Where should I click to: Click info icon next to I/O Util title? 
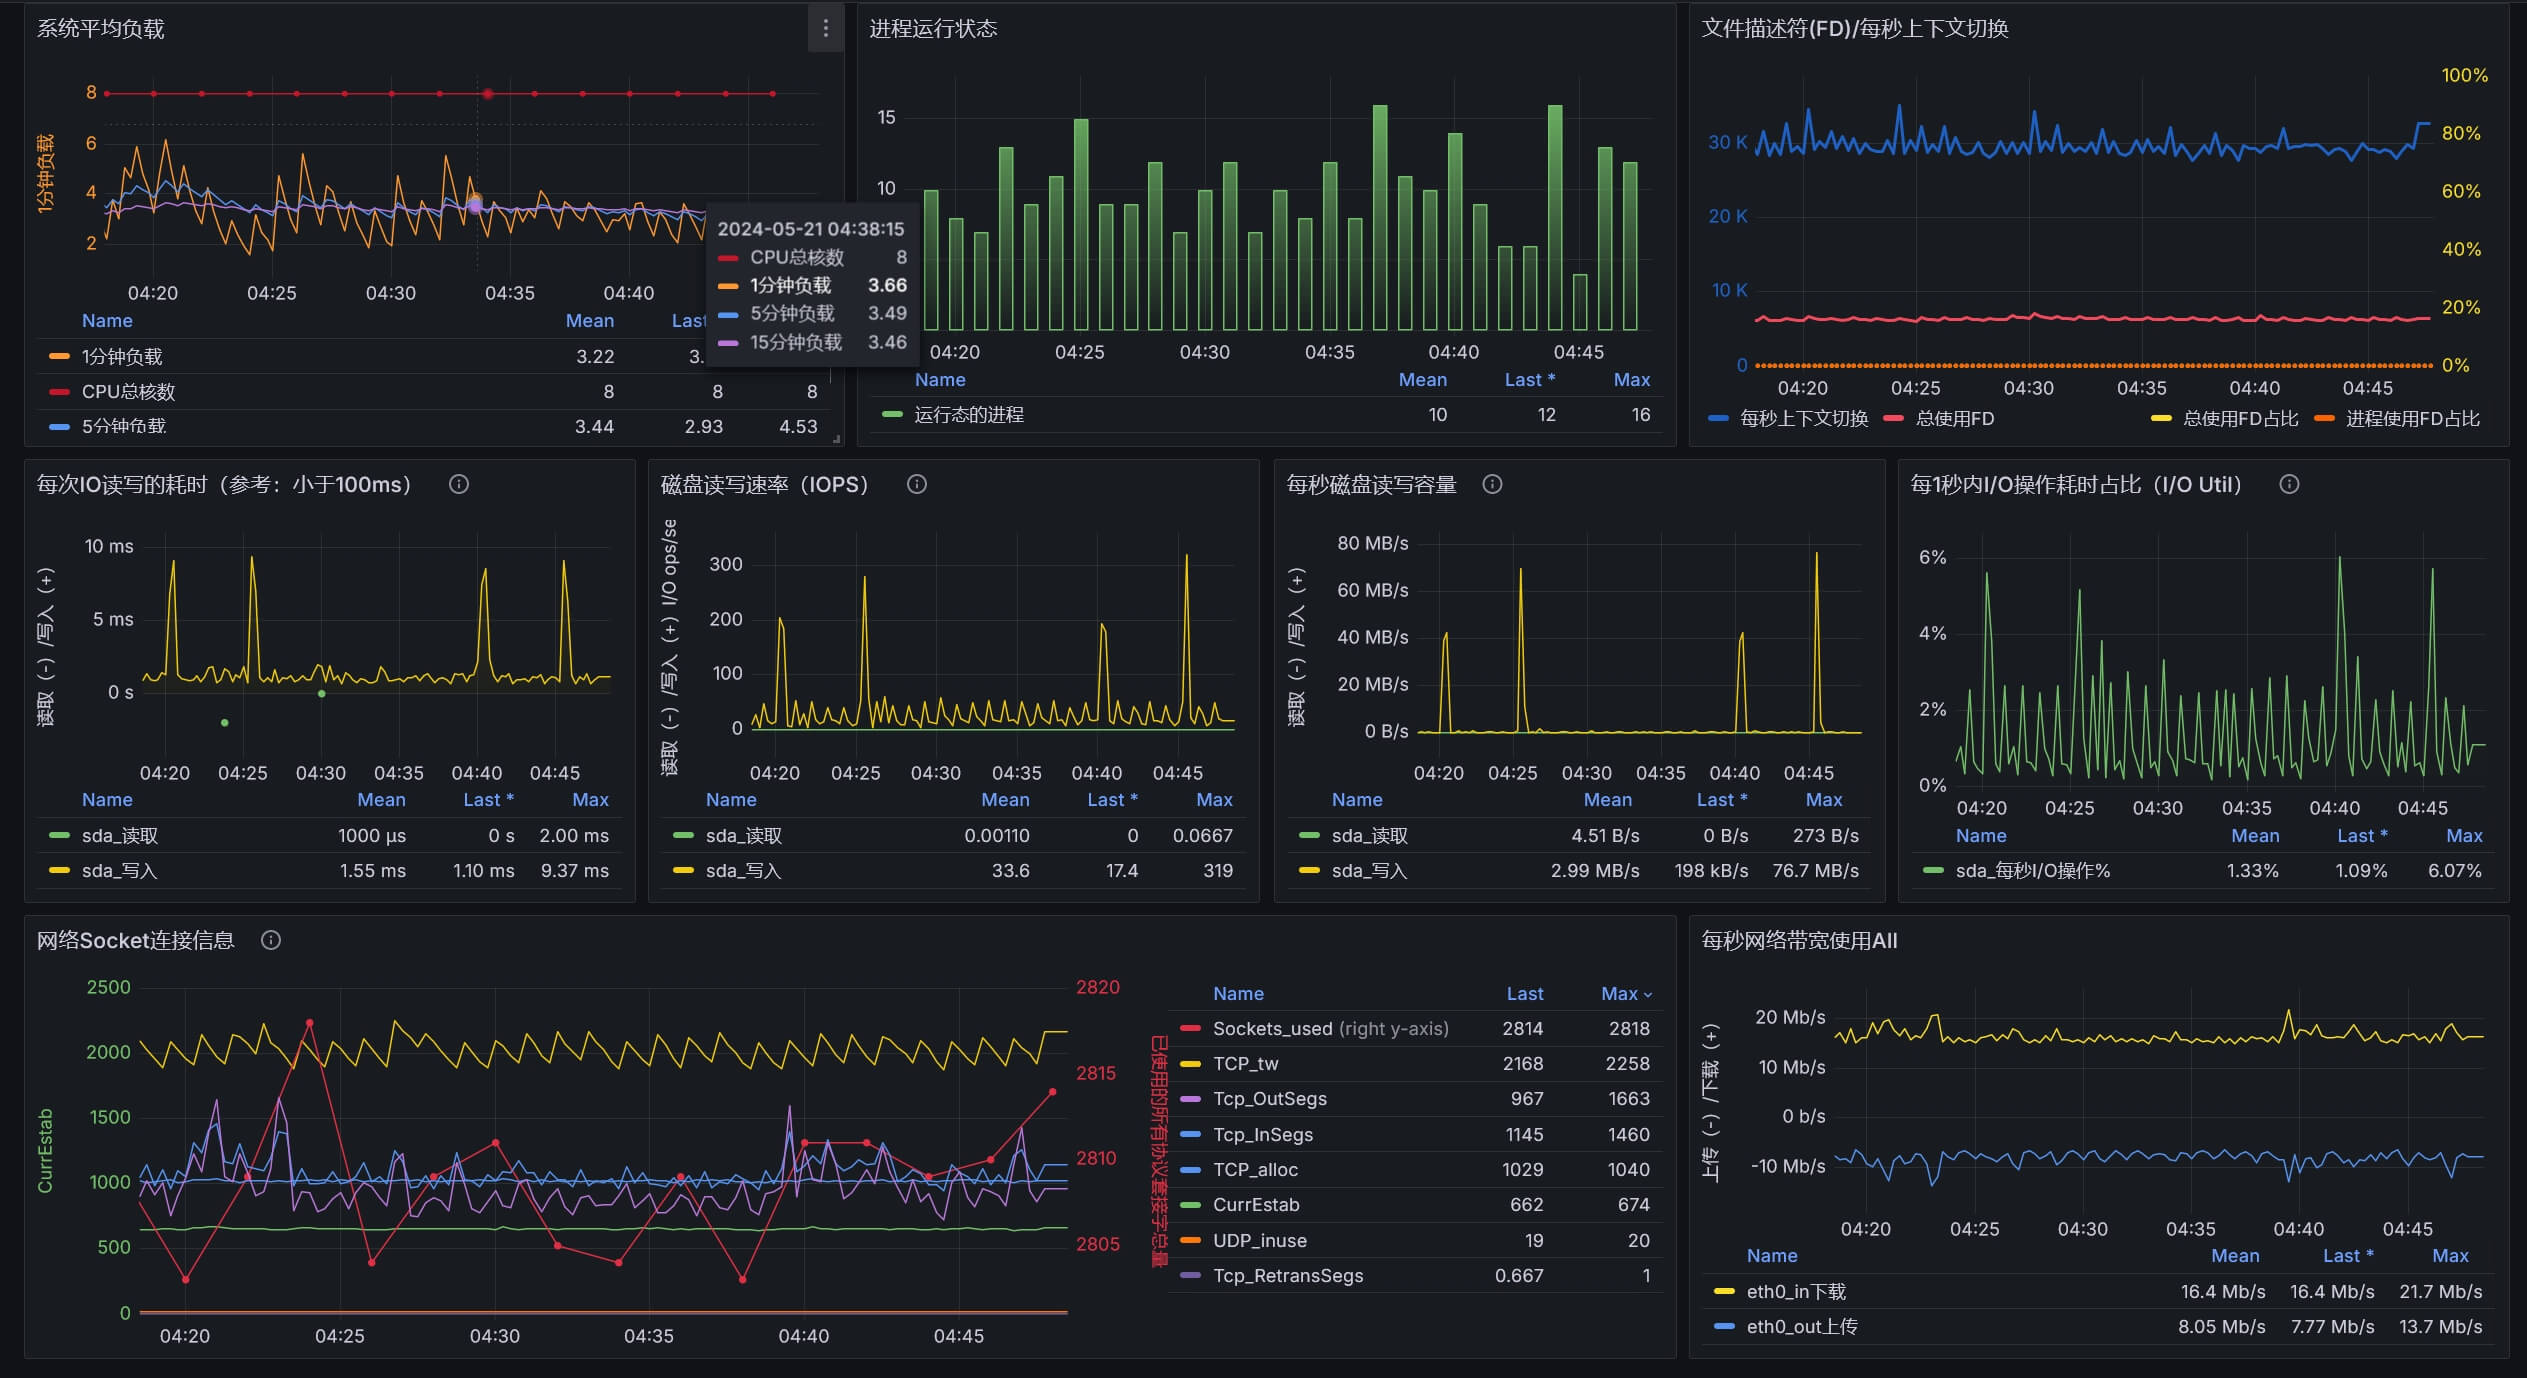tap(2289, 485)
